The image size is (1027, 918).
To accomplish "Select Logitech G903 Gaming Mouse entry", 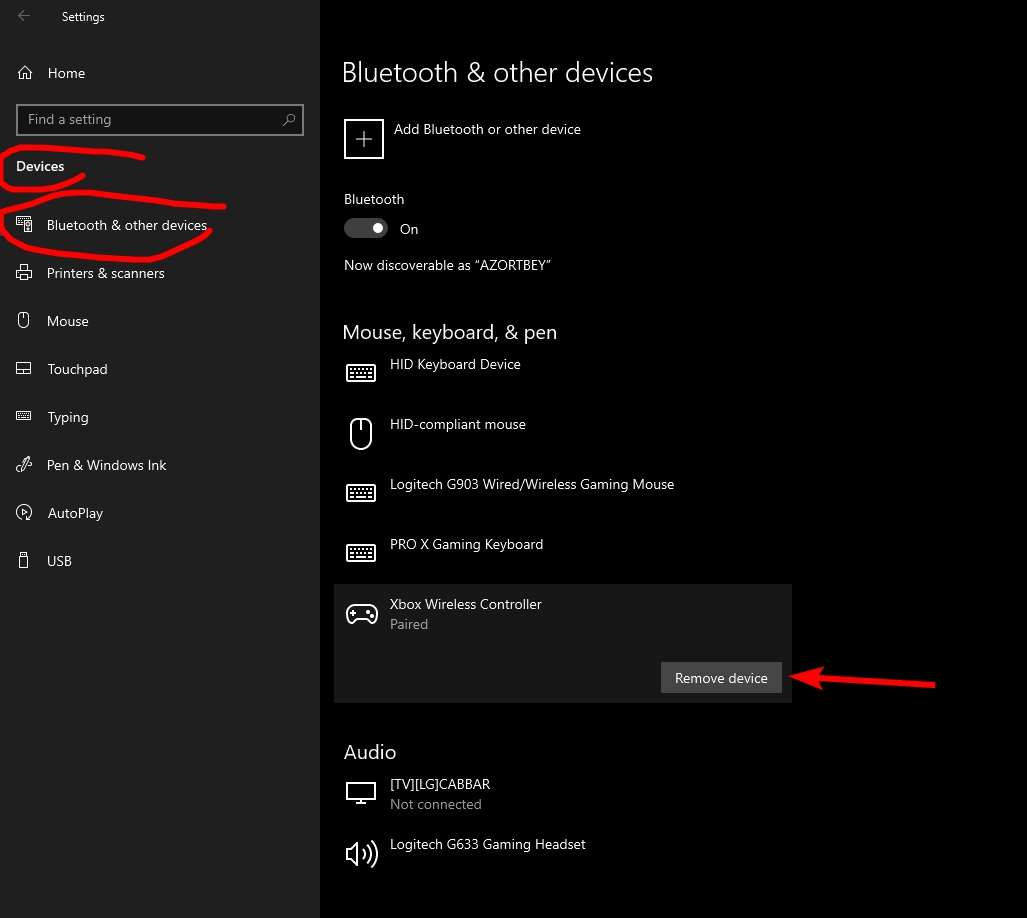I will (531, 485).
